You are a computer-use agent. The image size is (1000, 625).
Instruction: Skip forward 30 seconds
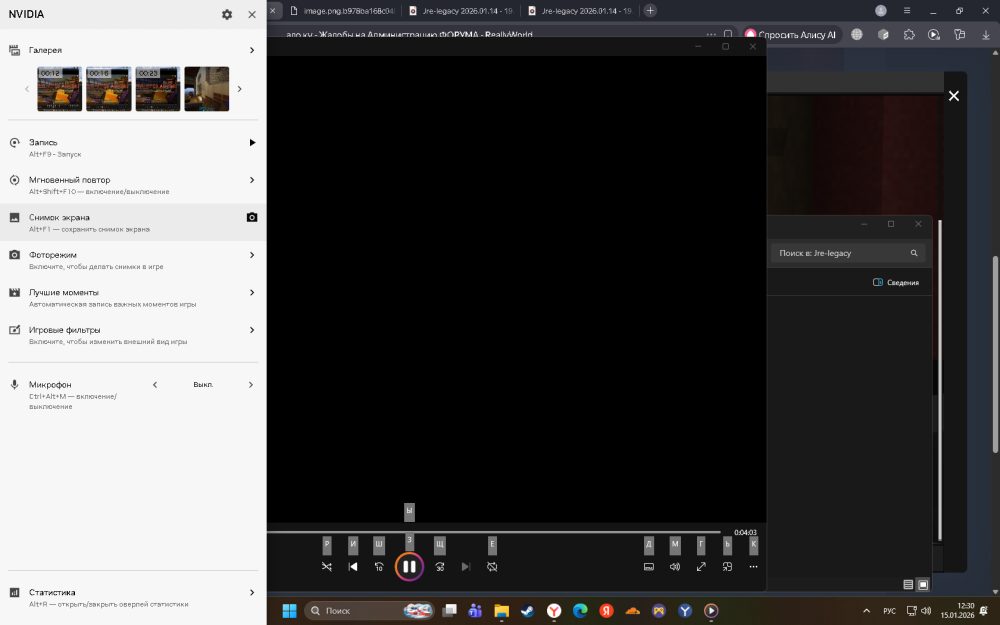(440, 566)
